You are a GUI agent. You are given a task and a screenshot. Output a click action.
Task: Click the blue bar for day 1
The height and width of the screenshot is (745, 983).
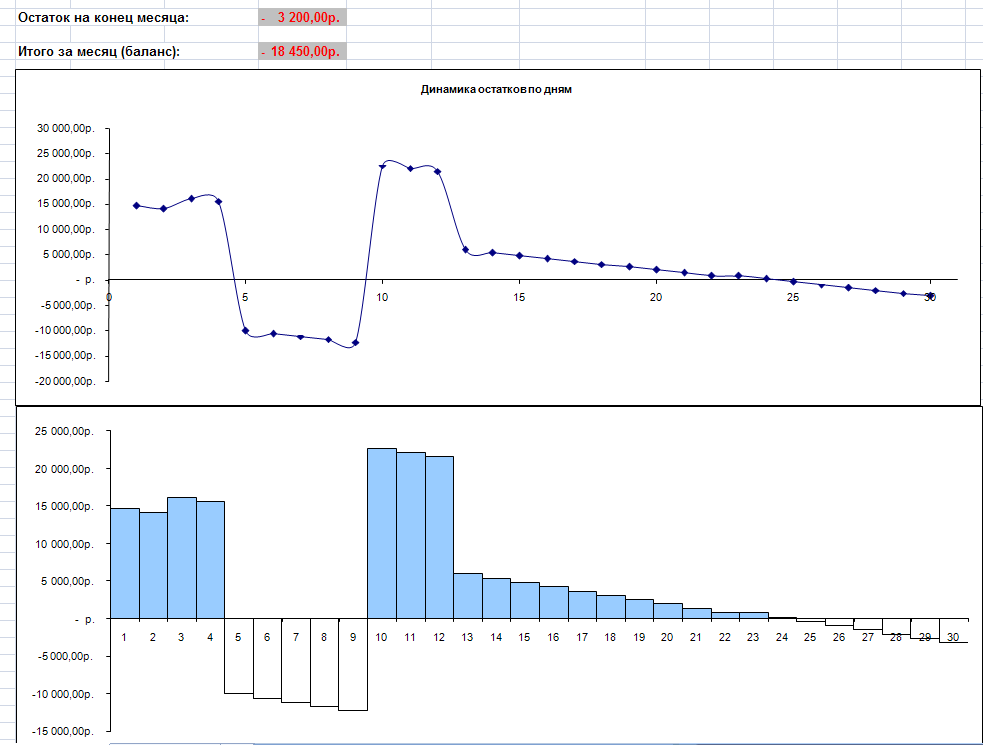124,563
